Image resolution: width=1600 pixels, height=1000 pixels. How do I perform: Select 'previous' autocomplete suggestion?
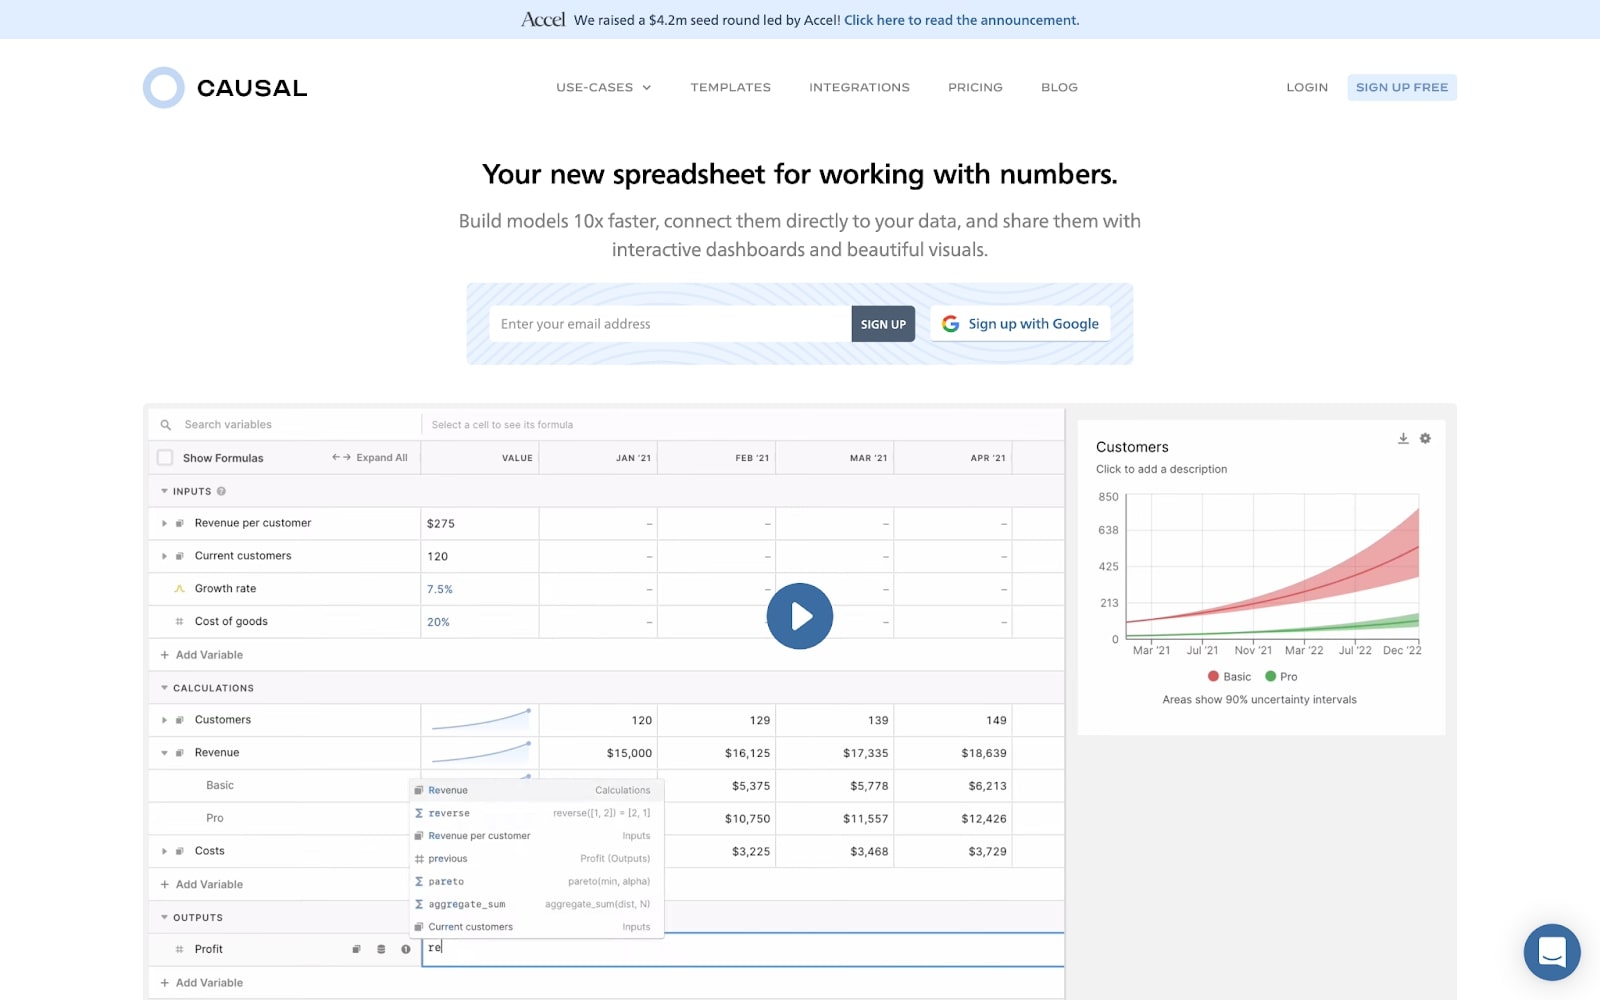pyautogui.click(x=537, y=859)
